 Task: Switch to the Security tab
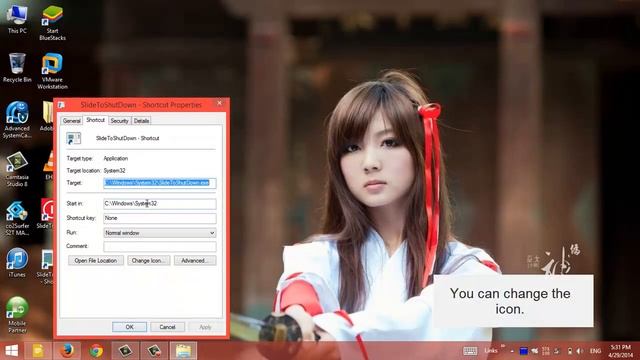point(119,121)
